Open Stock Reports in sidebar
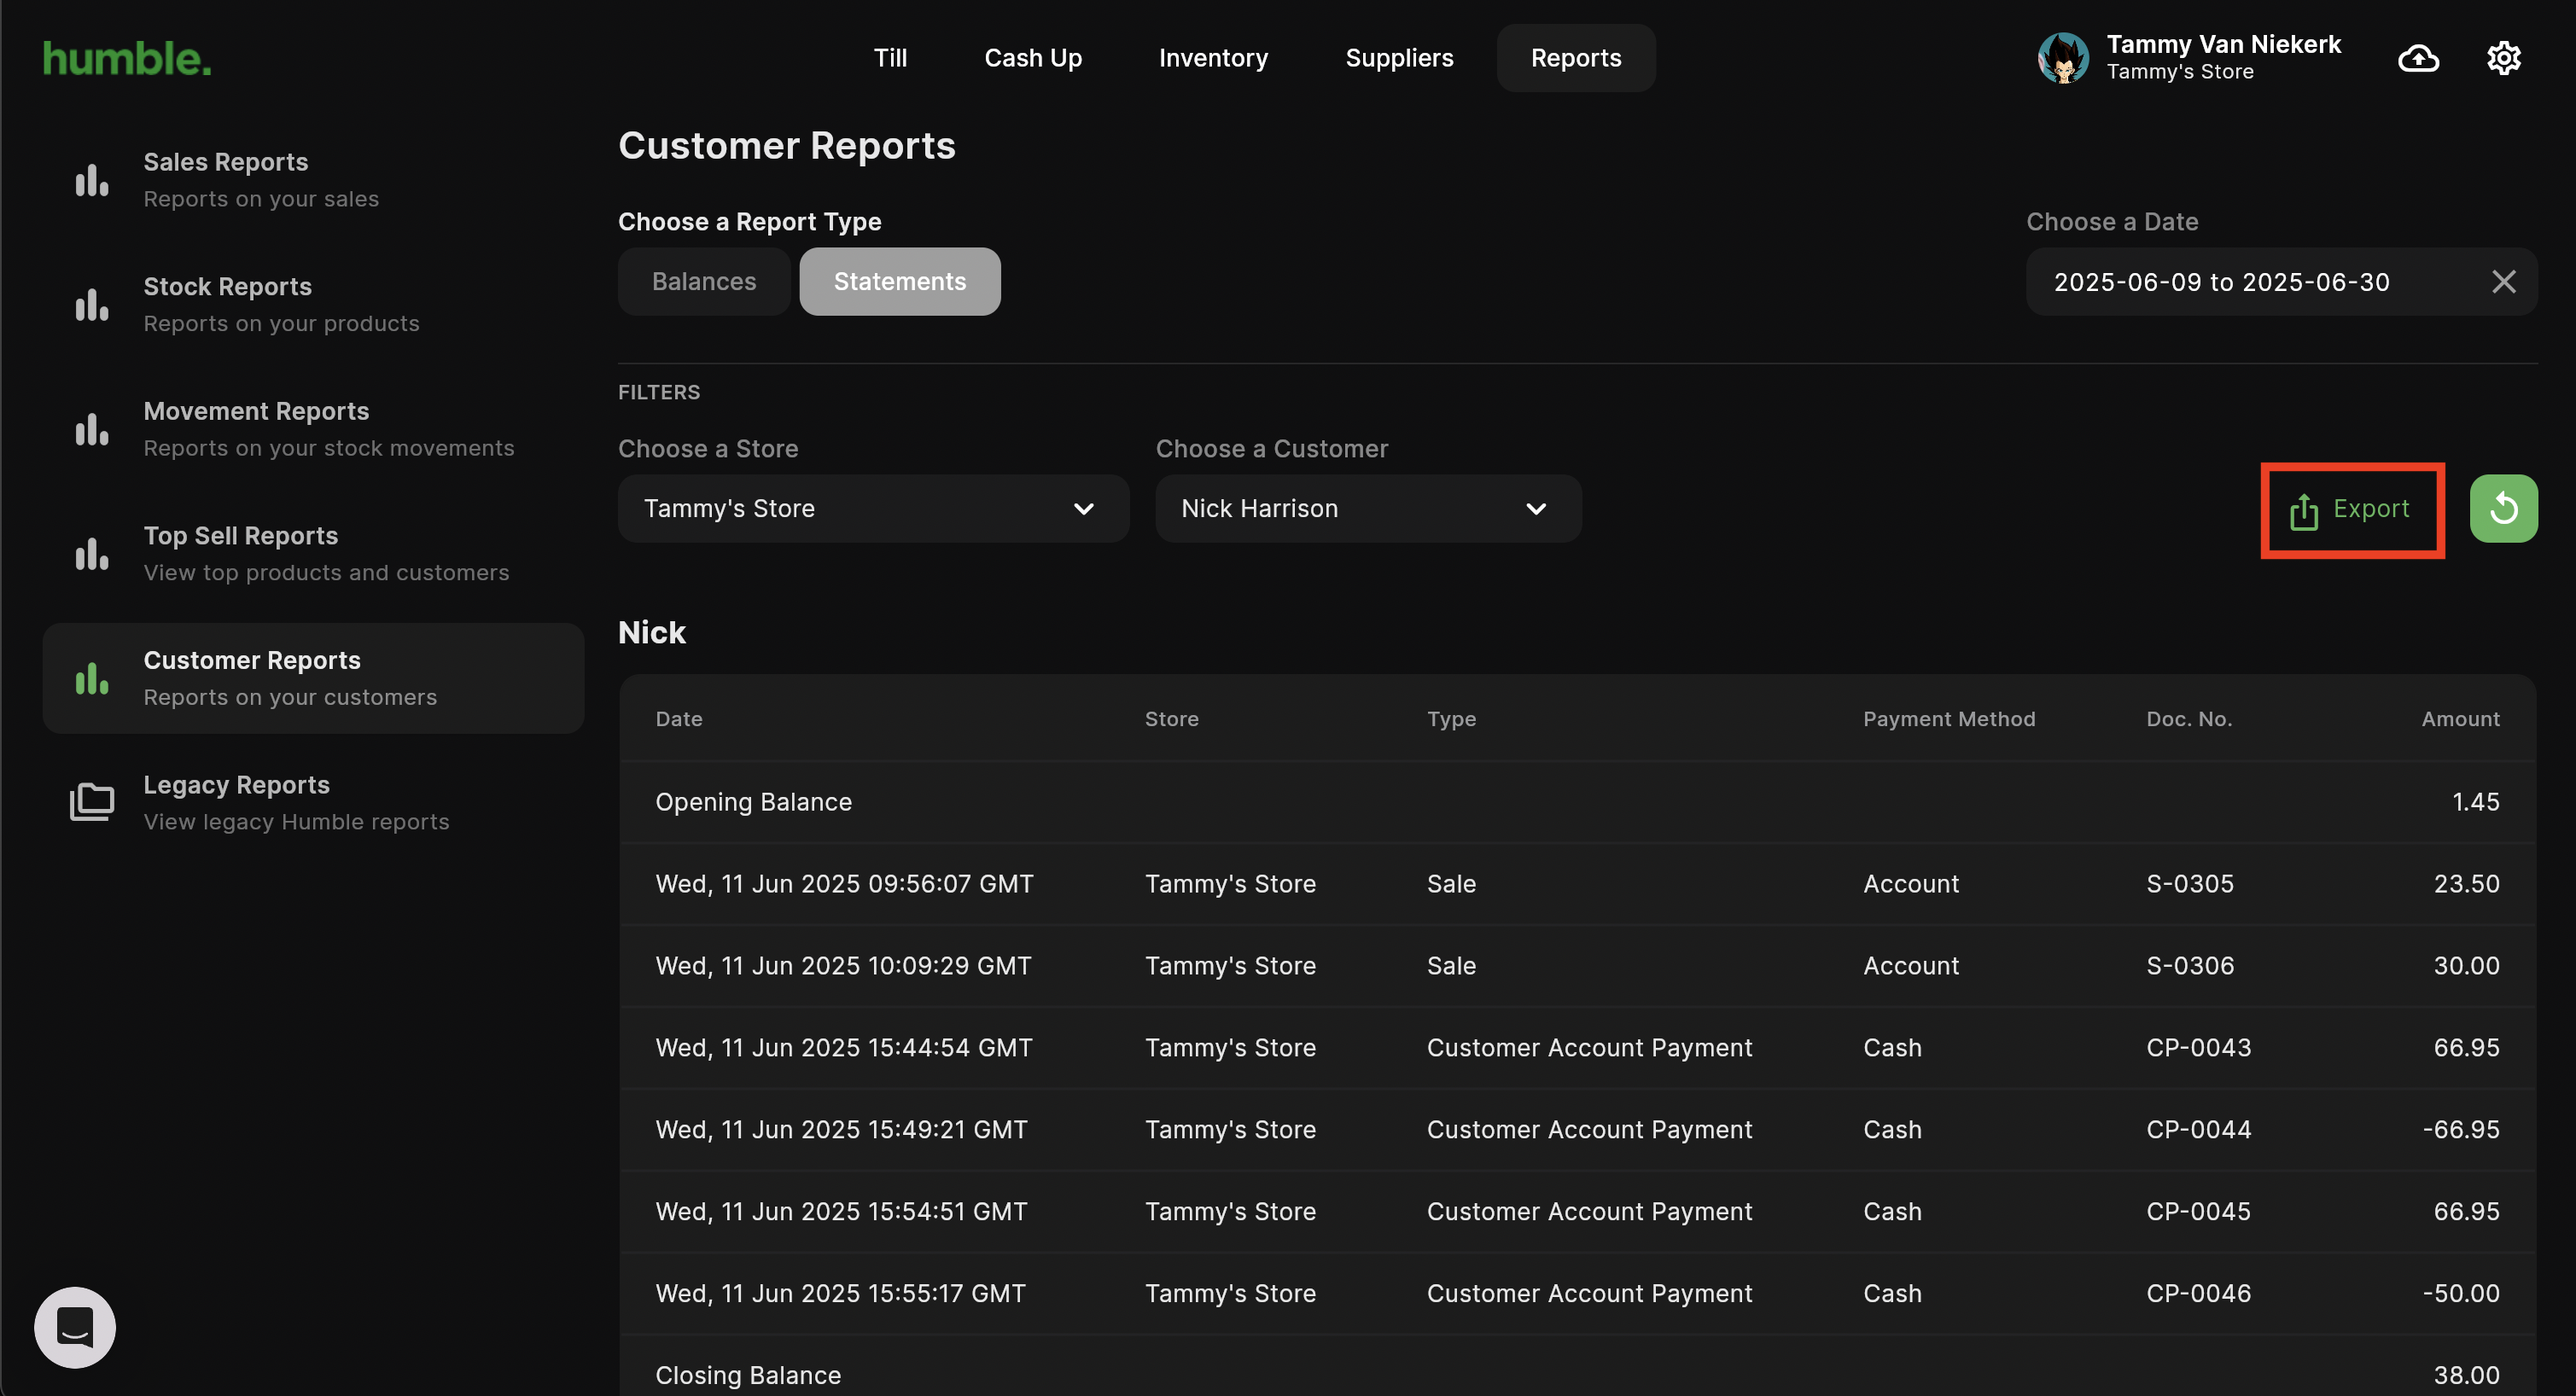 (313, 305)
